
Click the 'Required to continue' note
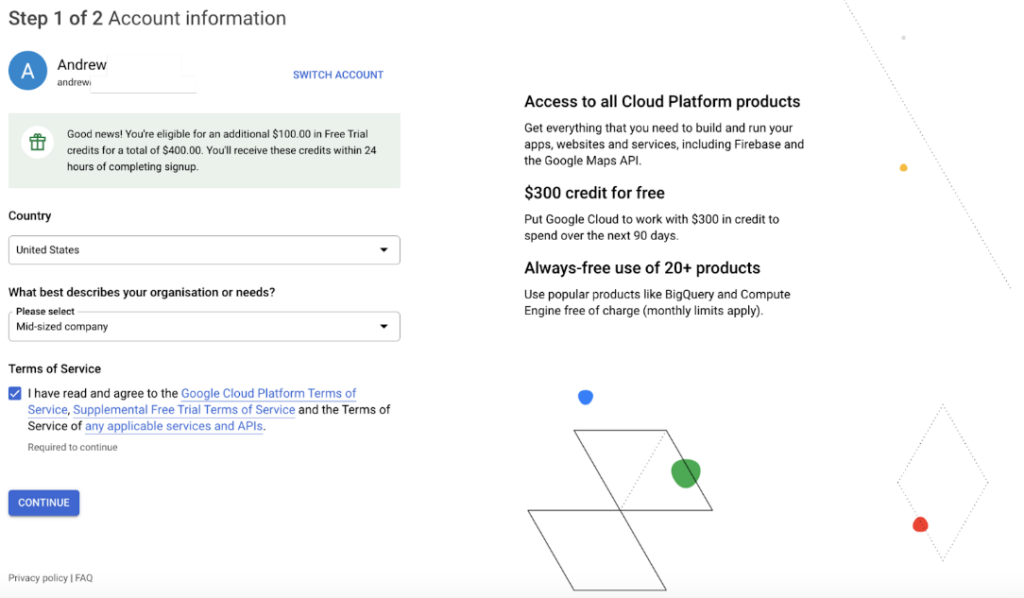click(72, 447)
